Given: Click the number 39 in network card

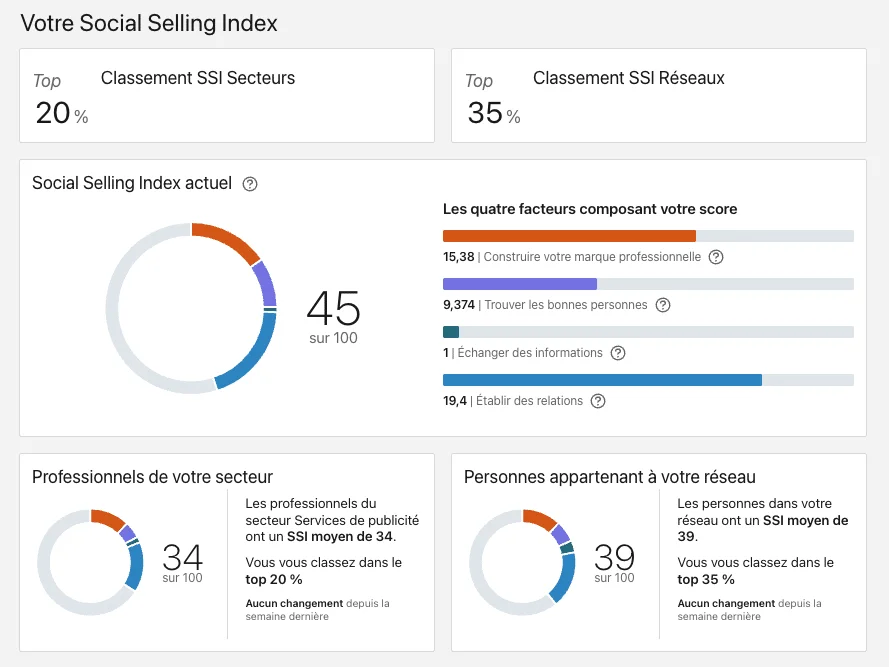Looking at the screenshot, I should (614, 557).
